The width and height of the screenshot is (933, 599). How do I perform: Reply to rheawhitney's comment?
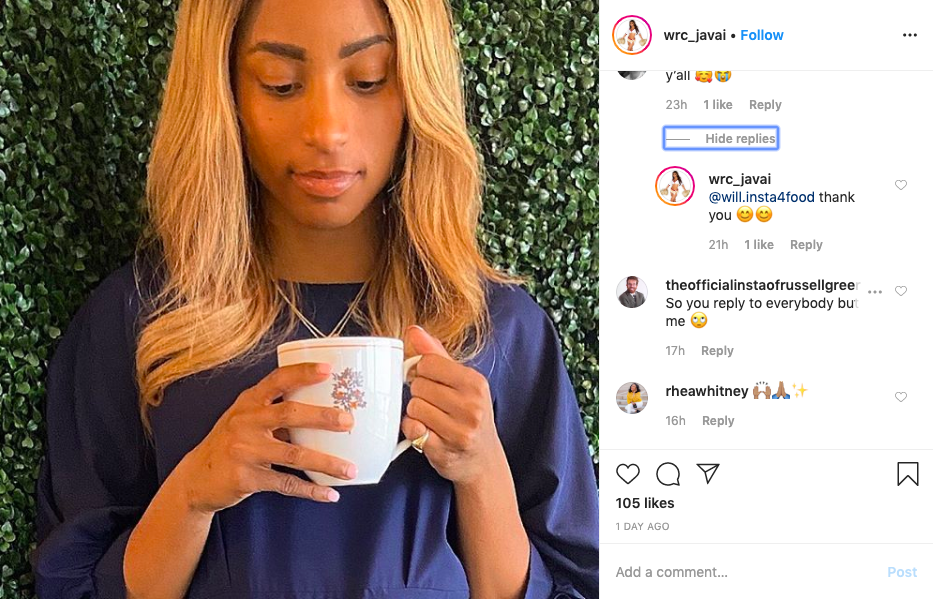[x=718, y=421]
